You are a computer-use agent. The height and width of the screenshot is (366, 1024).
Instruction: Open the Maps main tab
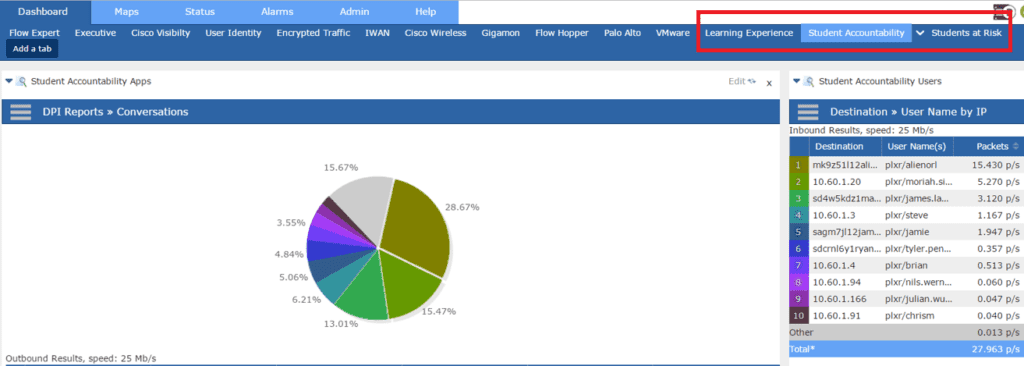tap(126, 12)
